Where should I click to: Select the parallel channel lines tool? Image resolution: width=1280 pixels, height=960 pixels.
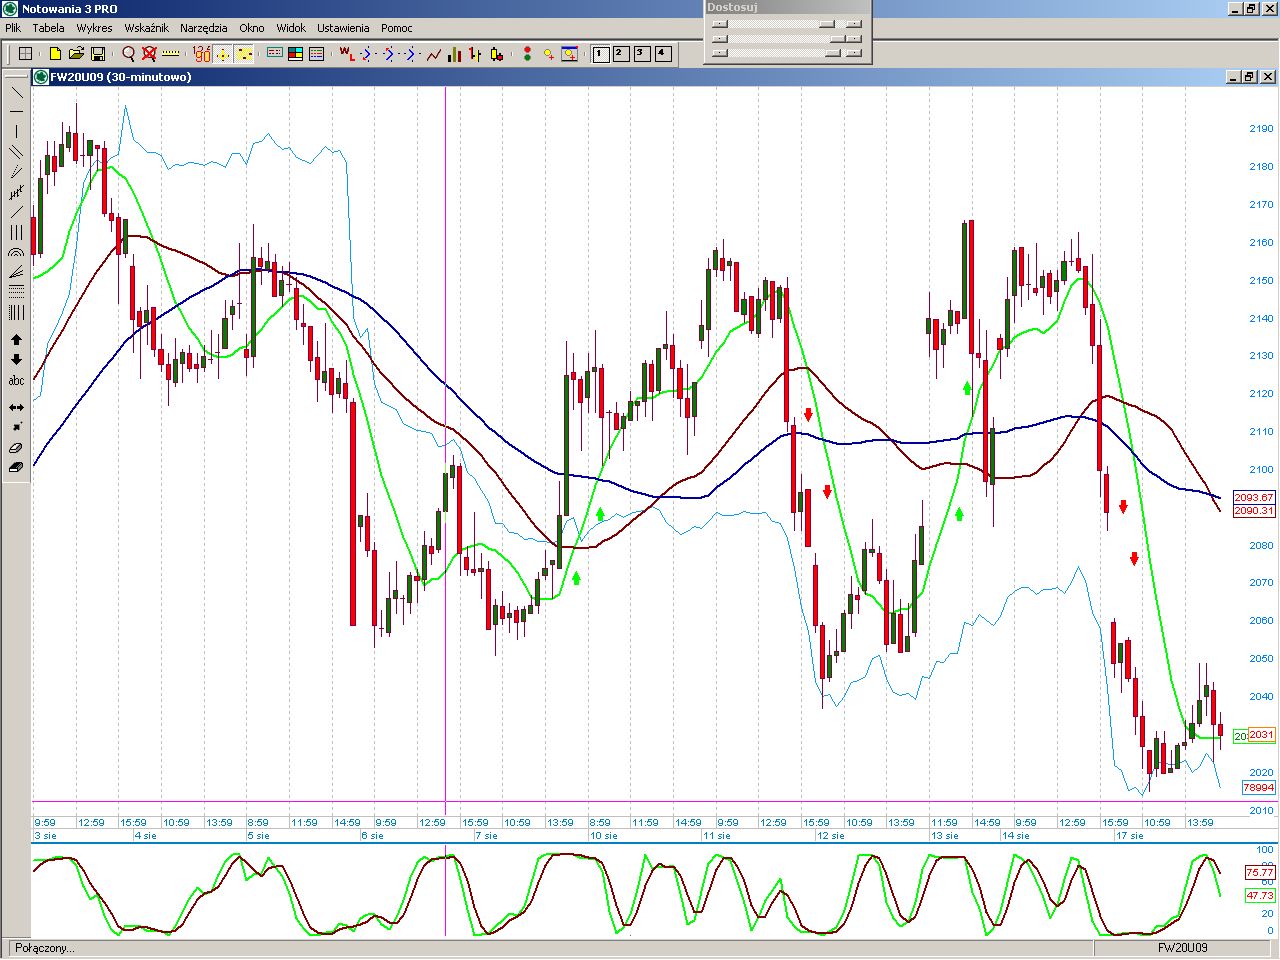tap(17, 152)
